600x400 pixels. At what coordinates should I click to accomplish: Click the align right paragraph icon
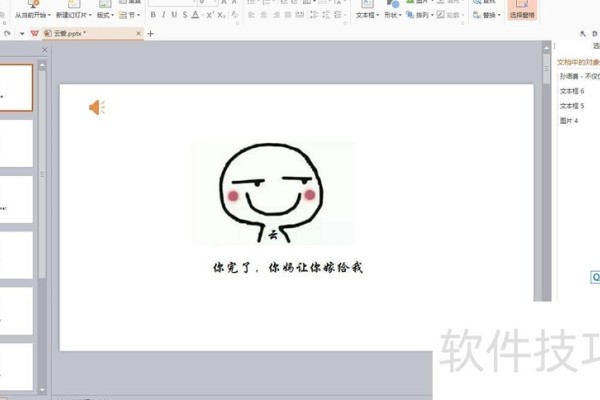point(276,15)
